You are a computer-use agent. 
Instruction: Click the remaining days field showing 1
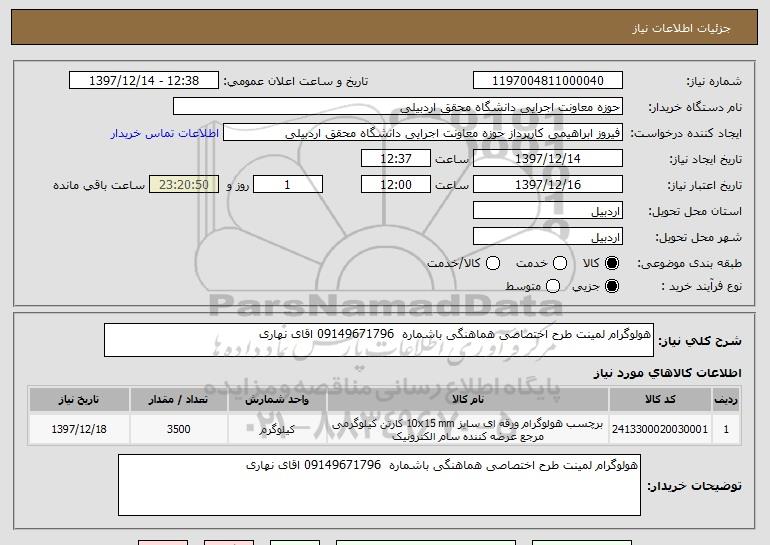tap(288, 185)
